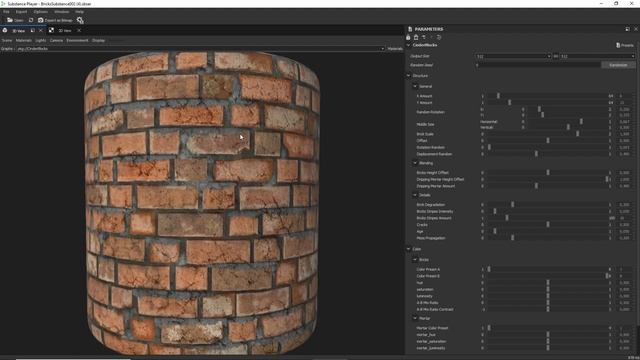Click the Brick Degradation value field
Viewport: 640px width, 360px height.
coord(625,204)
